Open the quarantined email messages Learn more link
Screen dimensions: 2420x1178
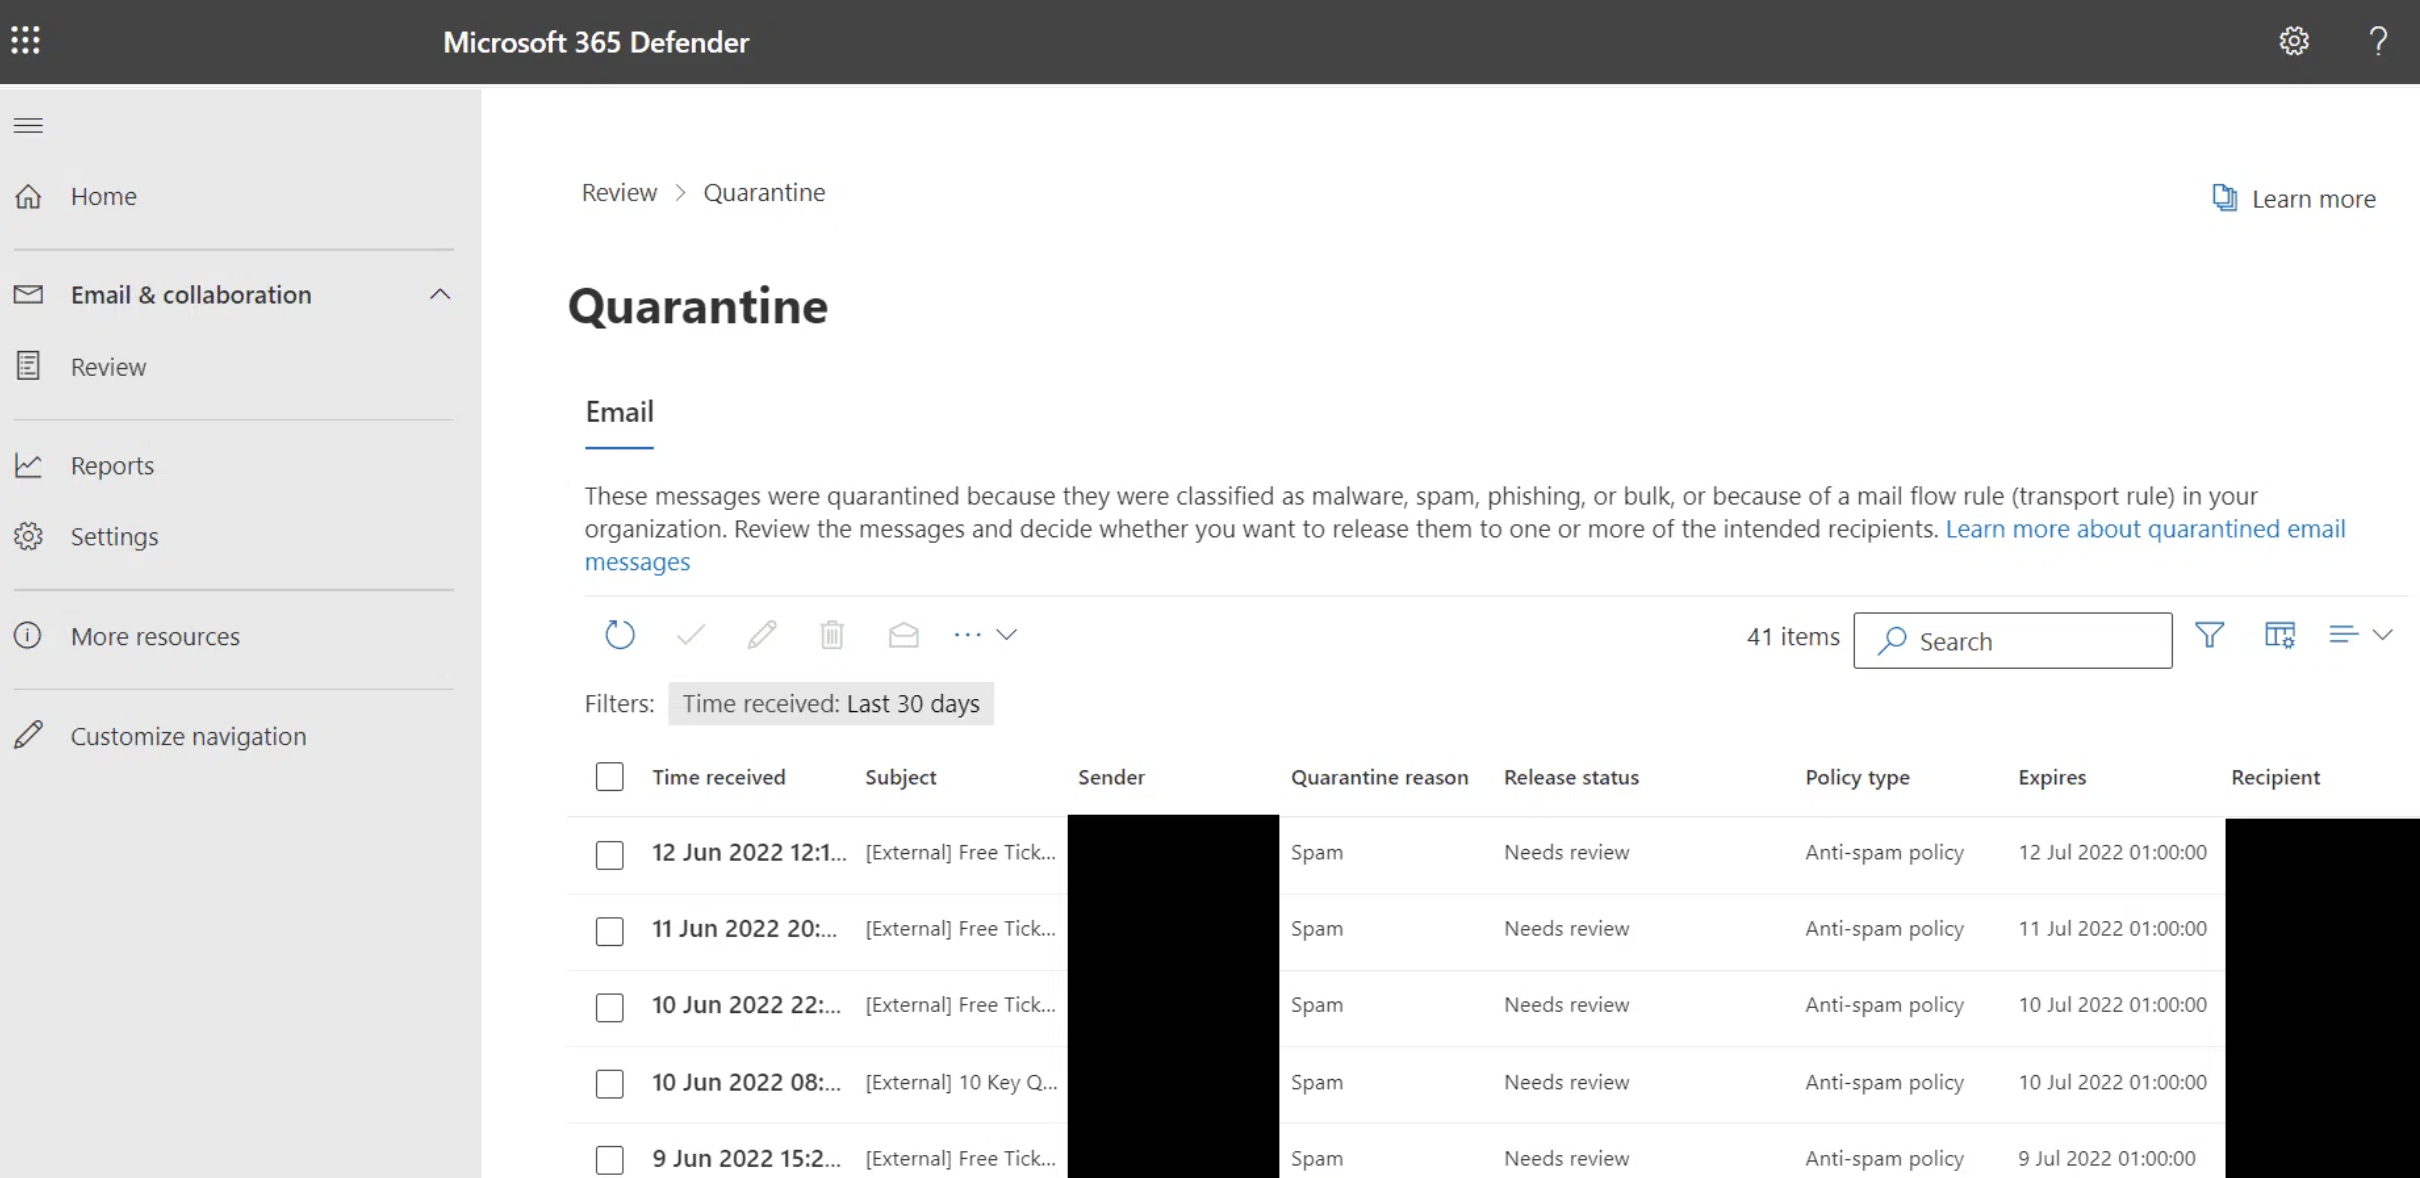tap(2145, 529)
